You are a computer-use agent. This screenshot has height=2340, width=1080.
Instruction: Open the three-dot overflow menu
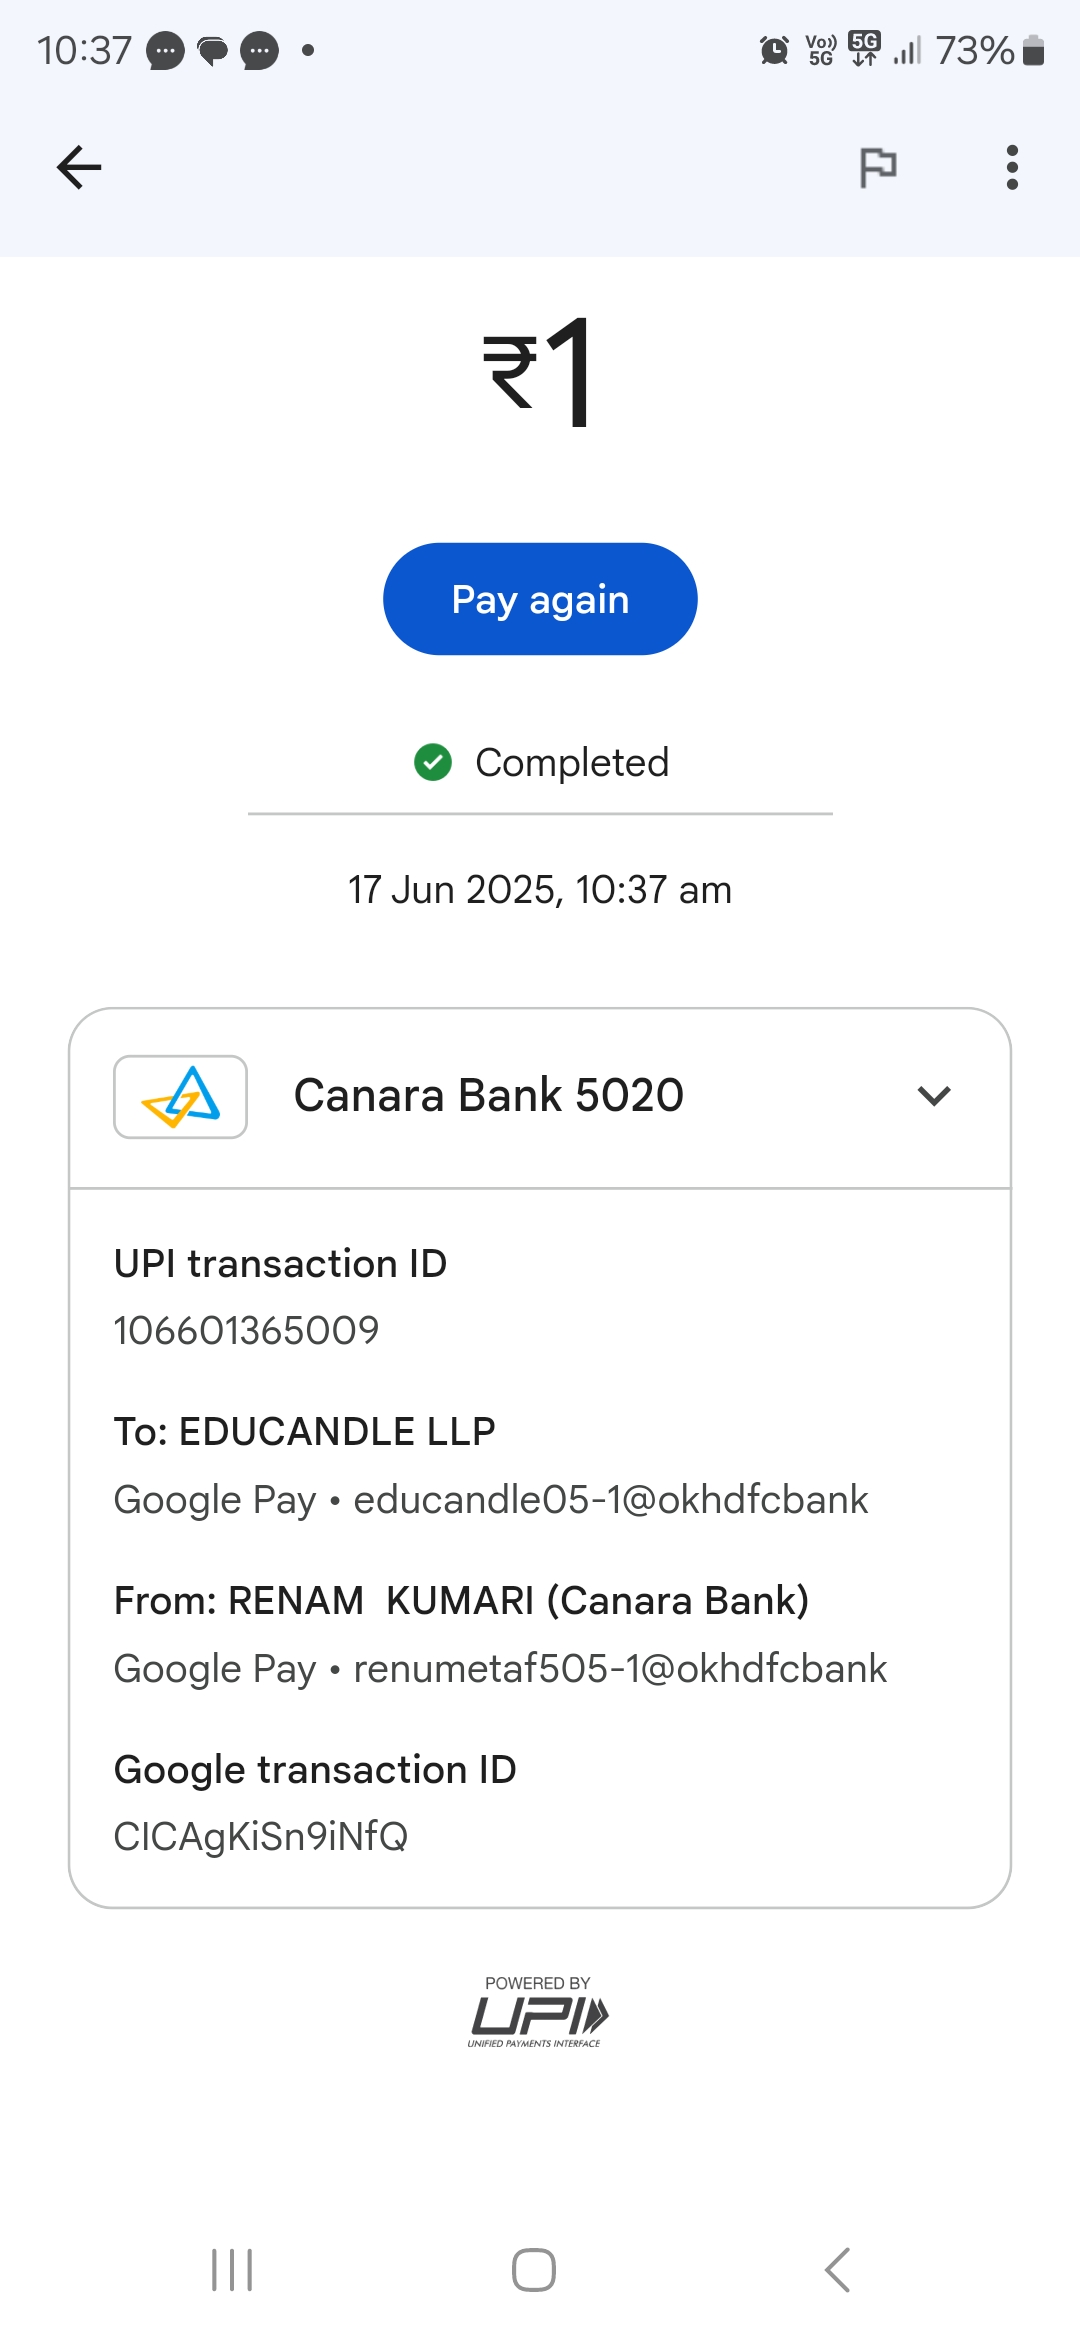pos(1012,167)
